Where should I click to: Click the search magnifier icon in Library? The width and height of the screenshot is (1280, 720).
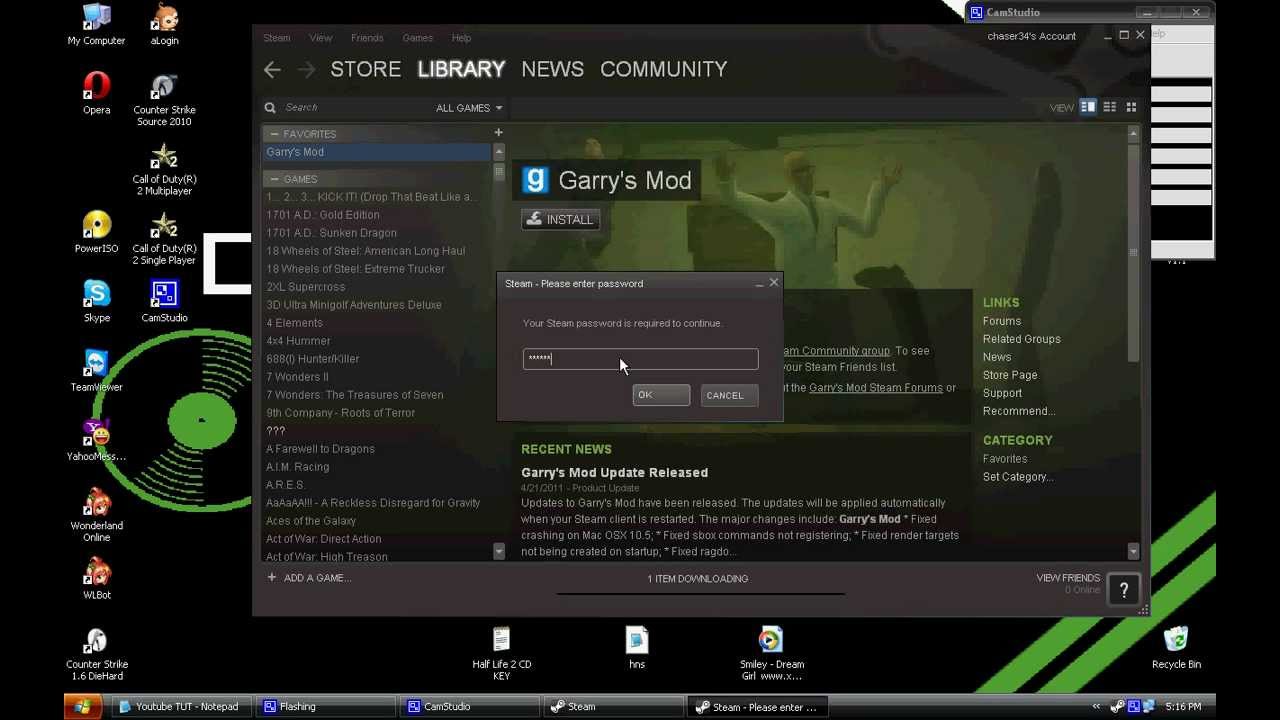[x=270, y=108]
